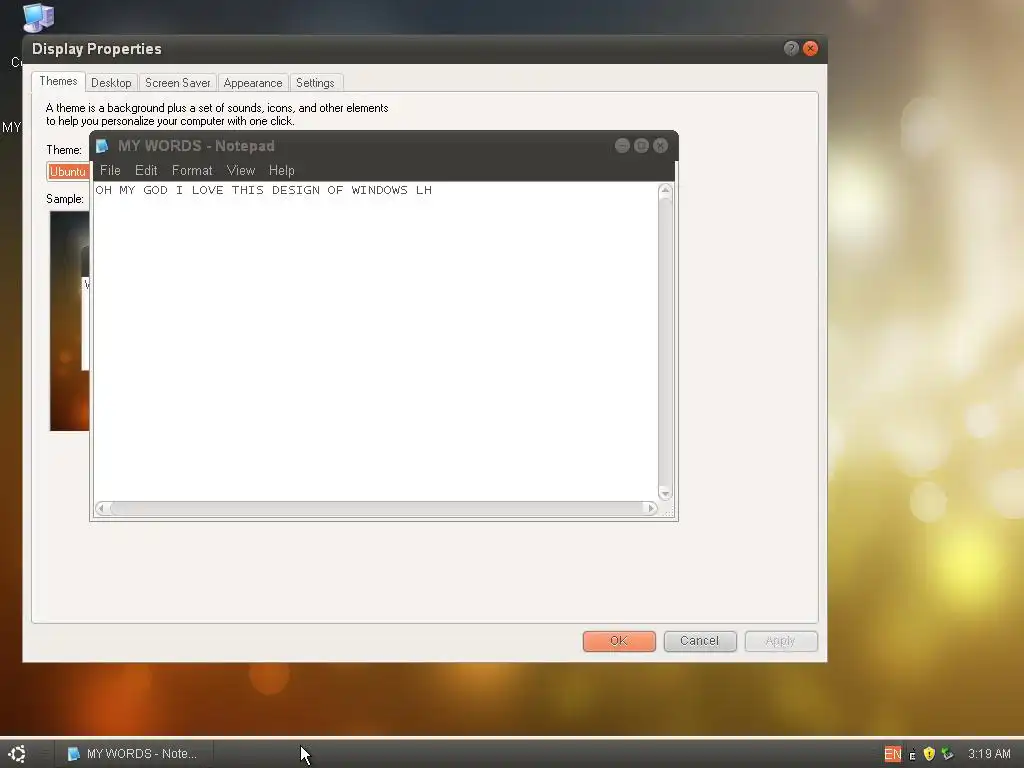Viewport: 1024px width, 768px height.
Task: Click the EN language indicator in tray
Action: pos(893,754)
